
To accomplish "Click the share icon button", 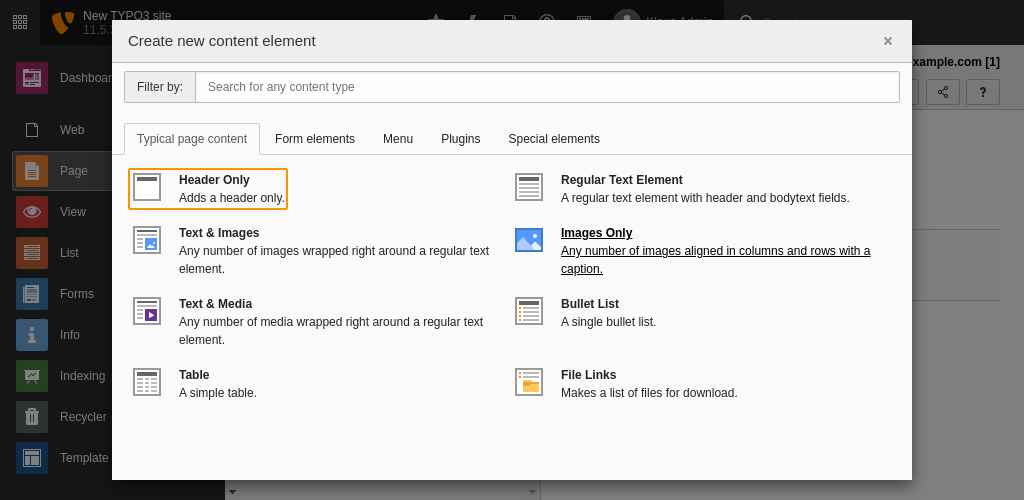I will click(943, 92).
